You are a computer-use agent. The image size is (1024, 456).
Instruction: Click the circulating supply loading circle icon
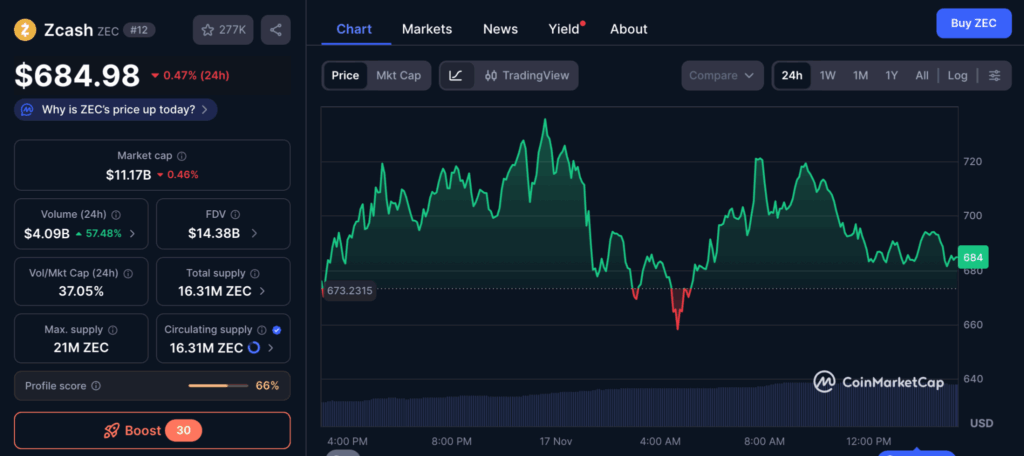(x=254, y=348)
